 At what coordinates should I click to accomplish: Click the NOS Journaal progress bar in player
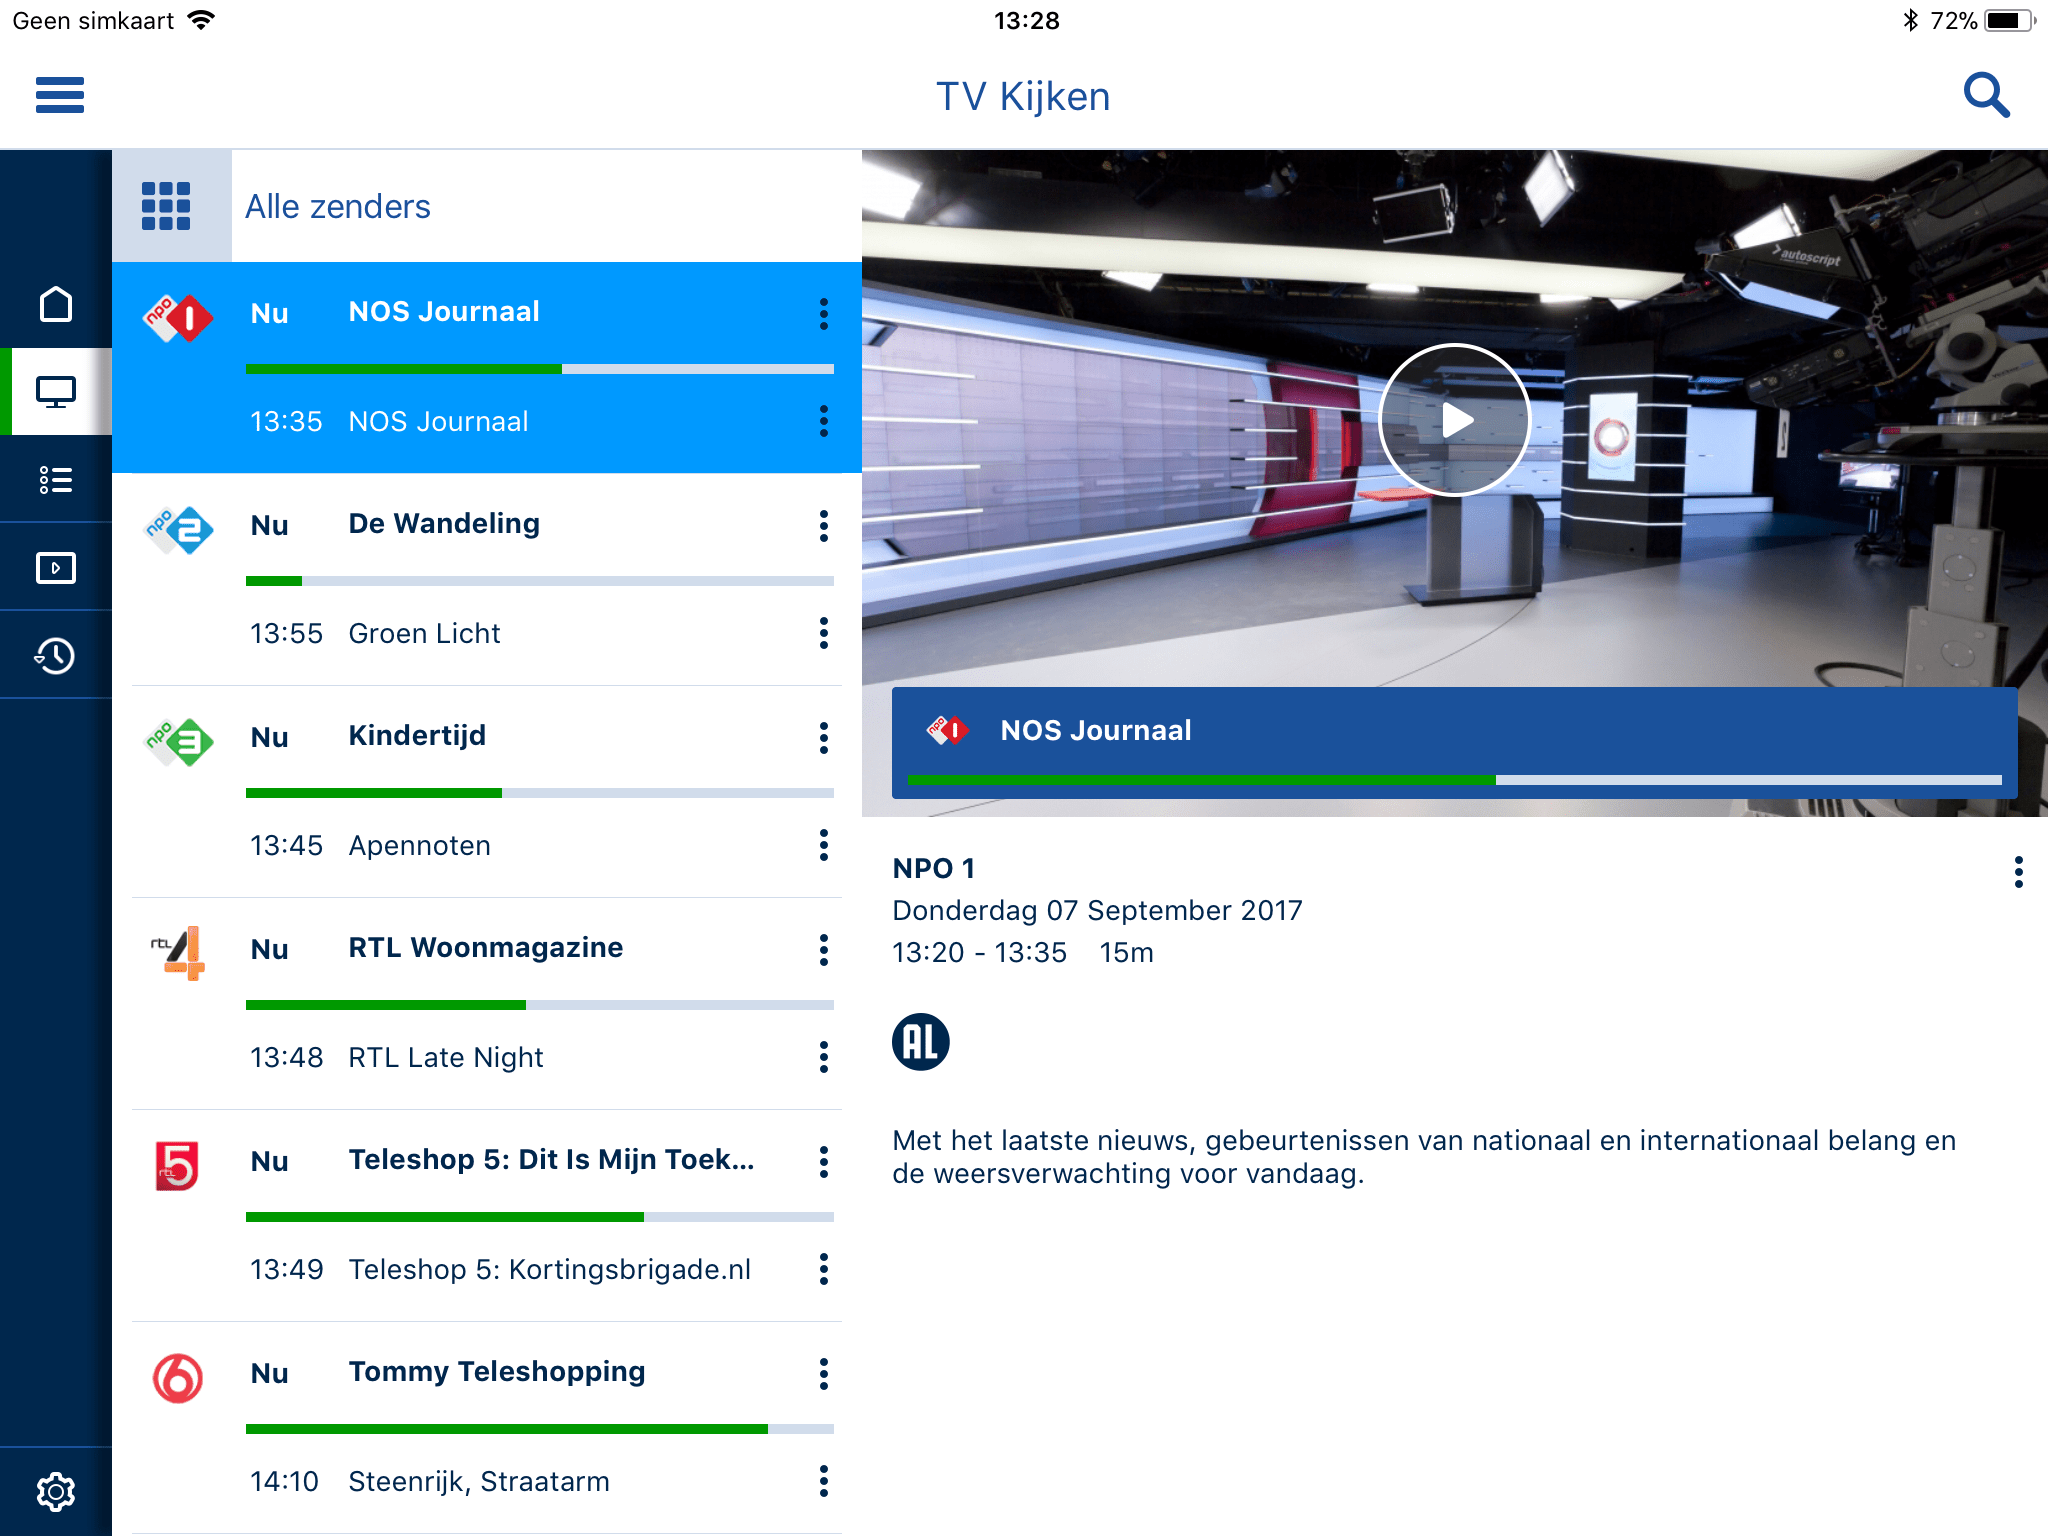point(1454,779)
